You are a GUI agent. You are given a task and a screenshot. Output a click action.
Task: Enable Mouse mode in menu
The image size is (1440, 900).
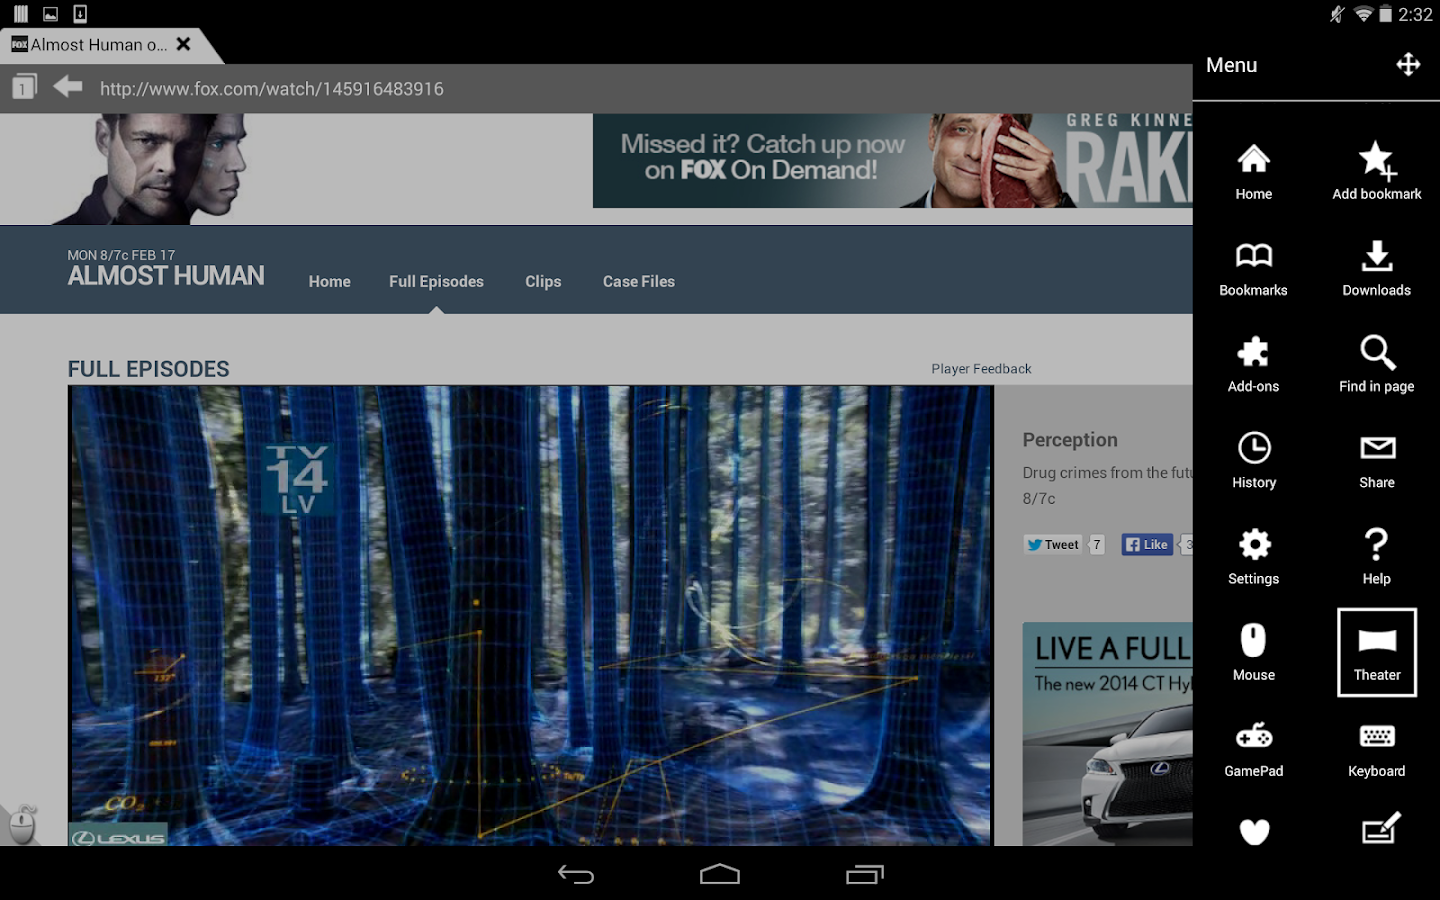[x=1253, y=653]
